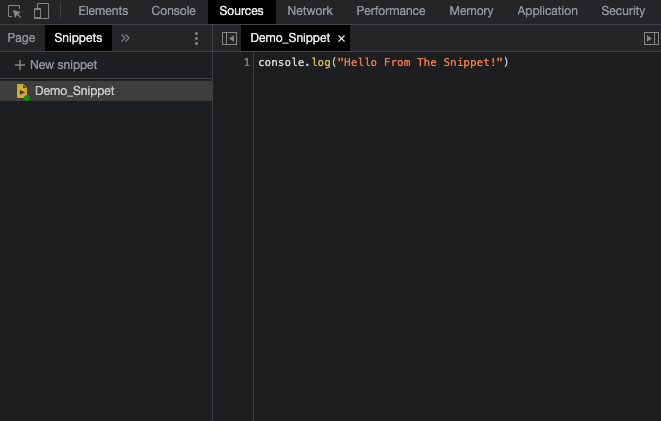Hide the navigator sidebar pane
Screen dimensions: 661x421
tap(229, 38)
